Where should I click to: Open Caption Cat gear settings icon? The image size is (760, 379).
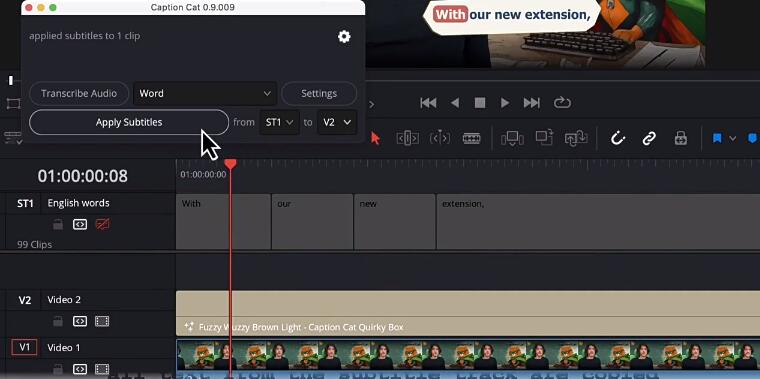[344, 36]
